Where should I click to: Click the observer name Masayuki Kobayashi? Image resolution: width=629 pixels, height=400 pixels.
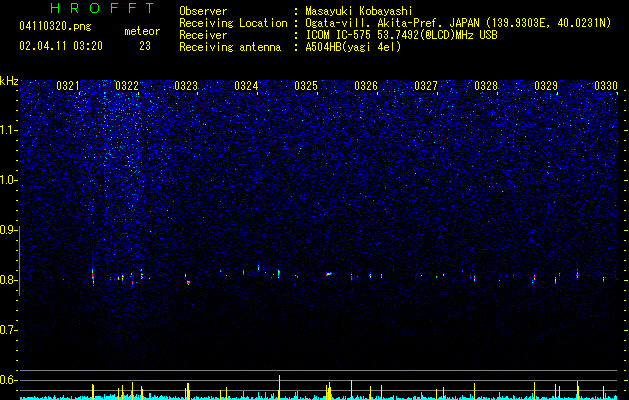[x=359, y=11]
